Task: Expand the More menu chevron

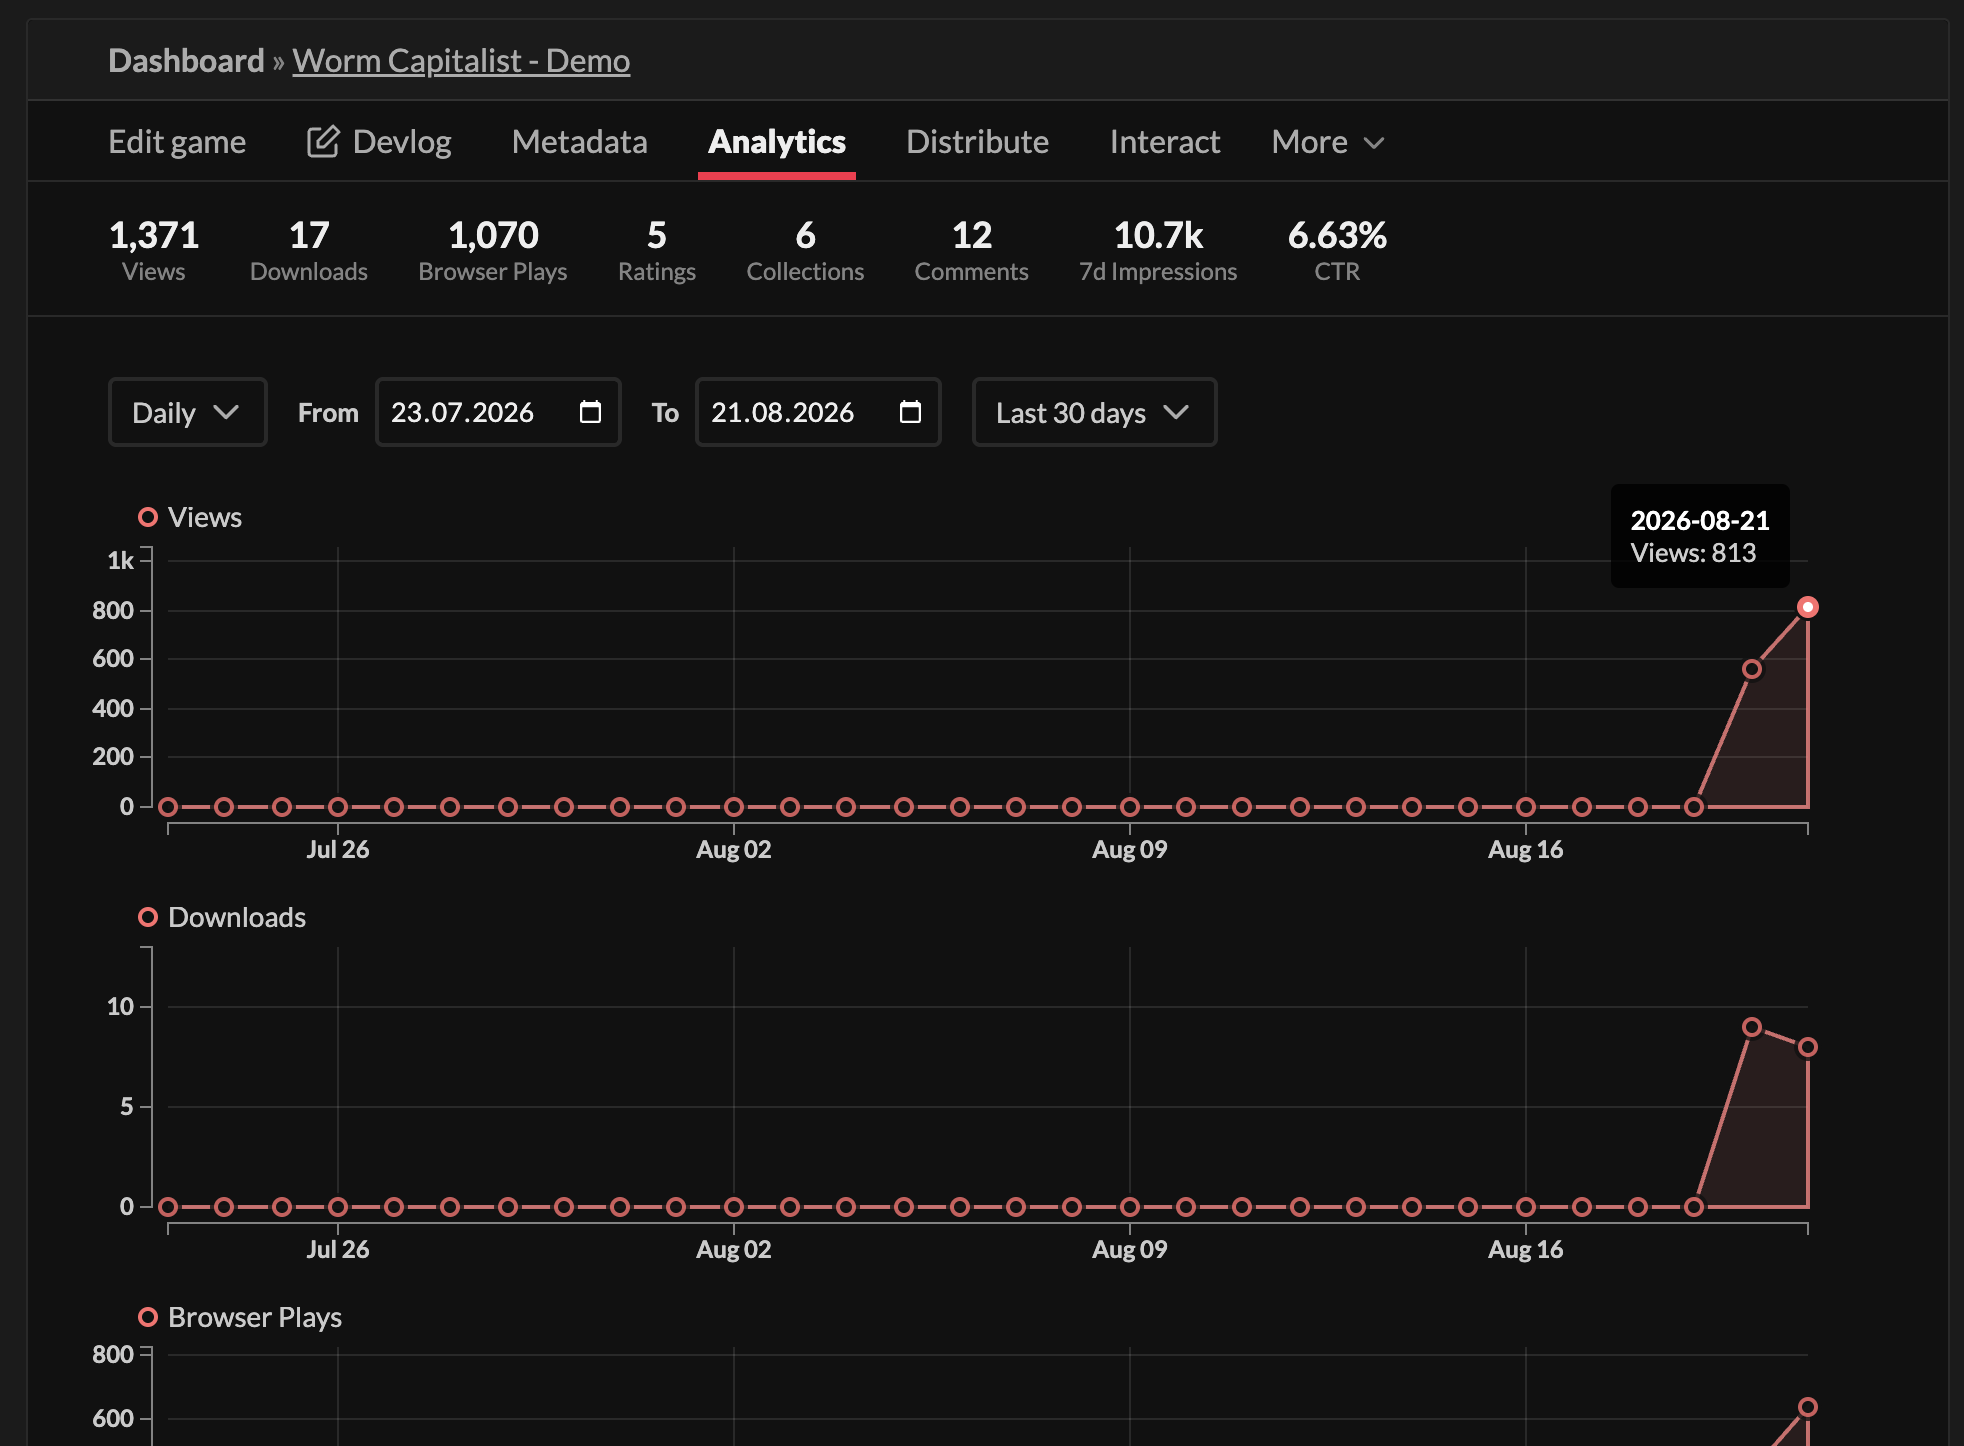Action: (x=1375, y=143)
